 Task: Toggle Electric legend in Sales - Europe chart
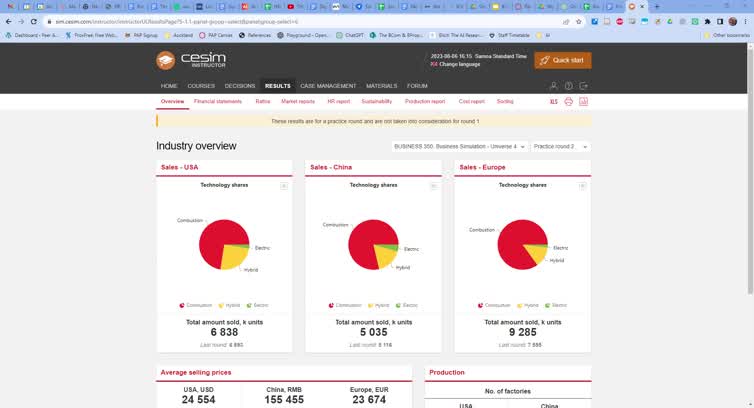pyautogui.click(x=555, y=305)
